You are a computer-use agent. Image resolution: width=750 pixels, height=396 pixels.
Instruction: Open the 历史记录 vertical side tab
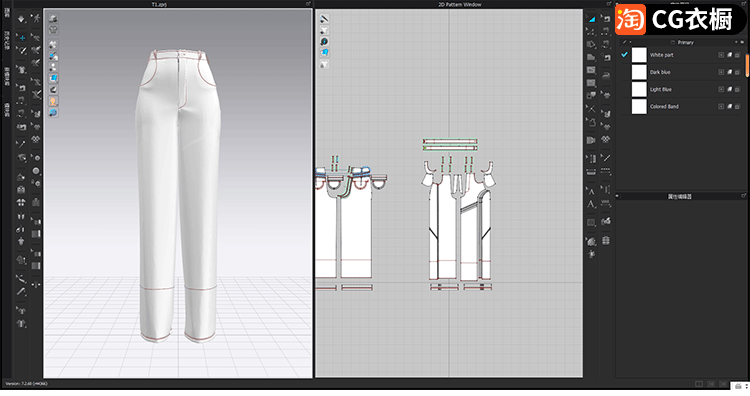pos(7,41)
